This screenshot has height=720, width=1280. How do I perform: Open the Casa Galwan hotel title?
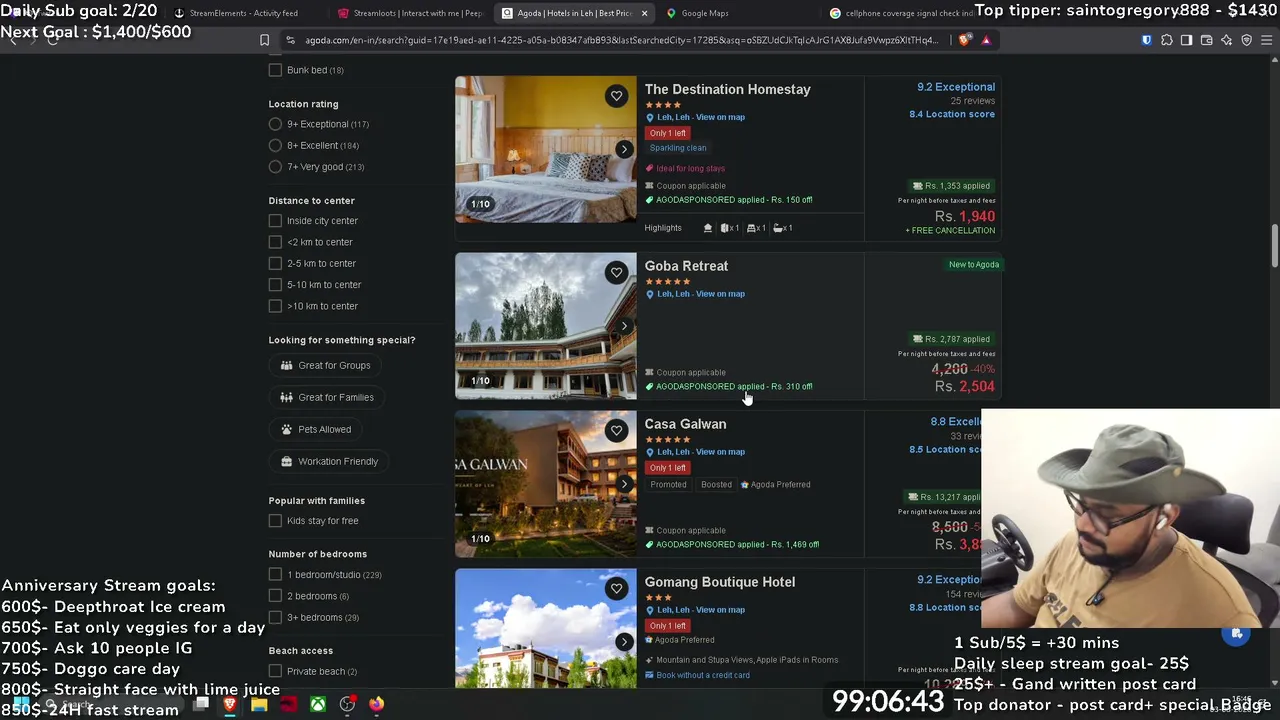point(685,424)
